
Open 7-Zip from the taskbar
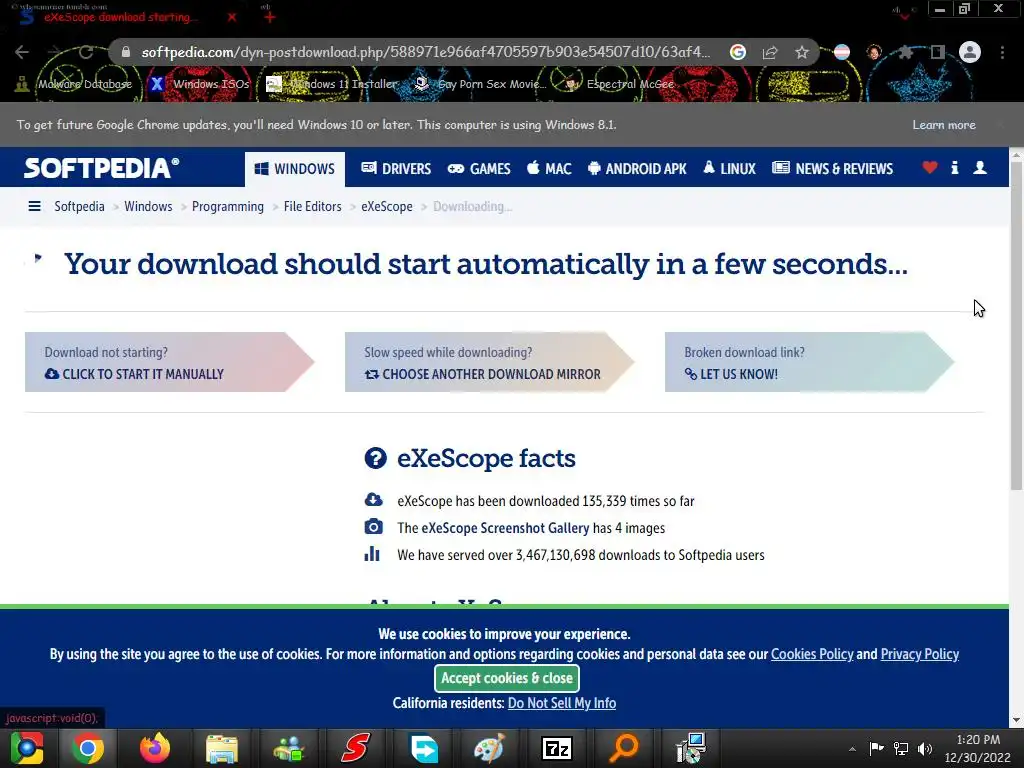pyautogui.click(x=557, y=748)
